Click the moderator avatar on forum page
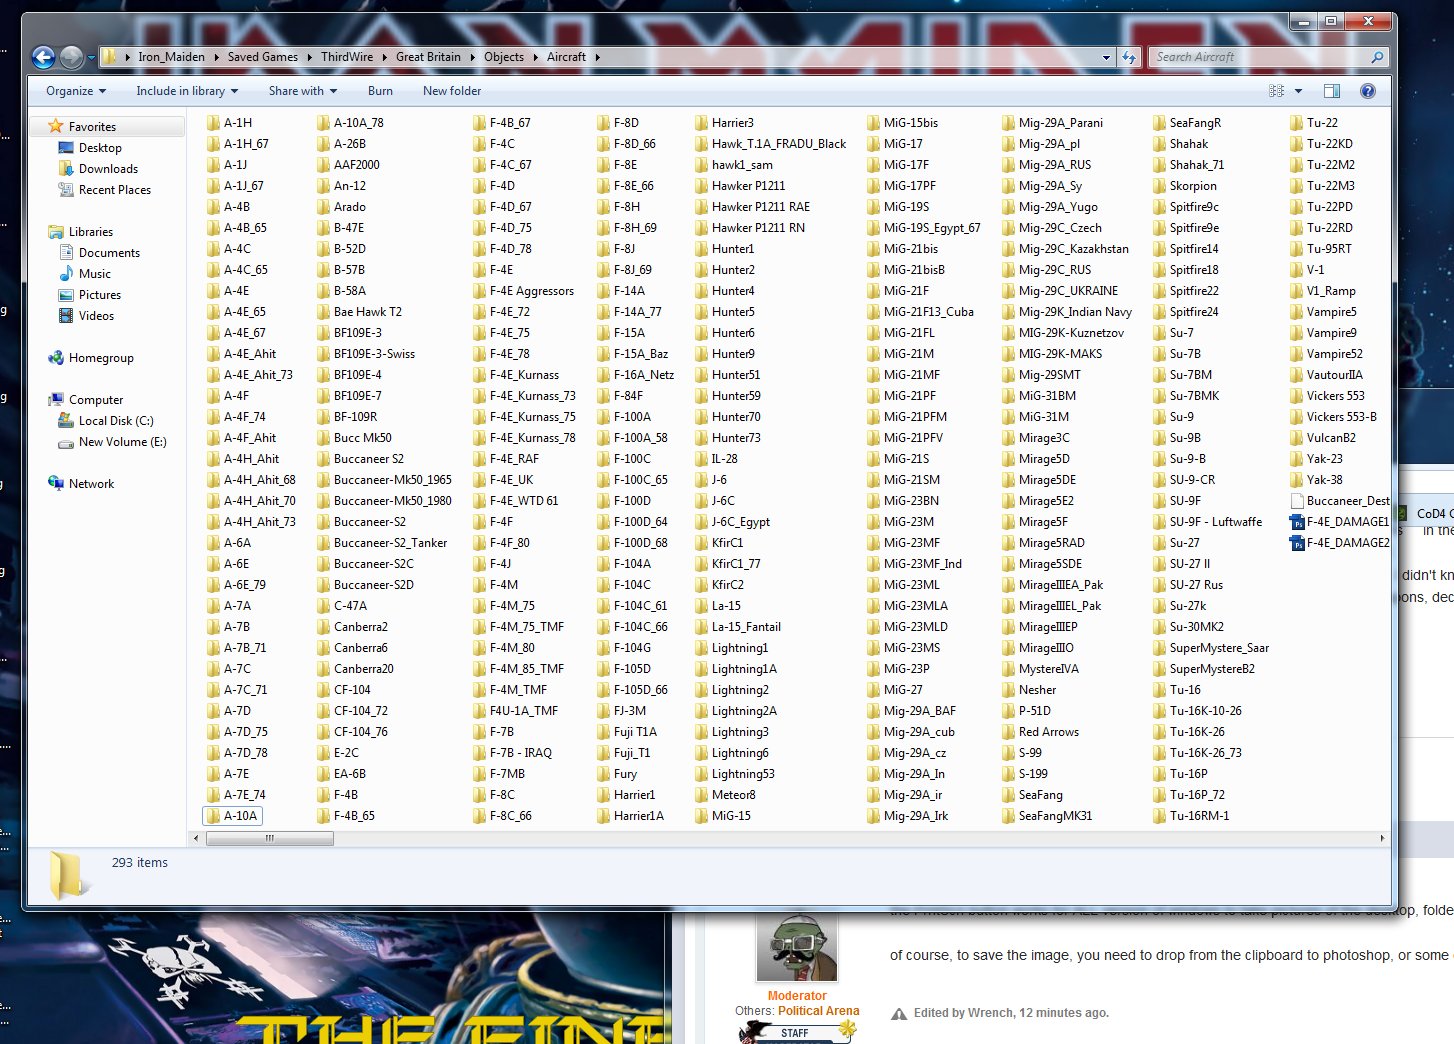The image size is (1454, 1044). (x=797, y=946)
